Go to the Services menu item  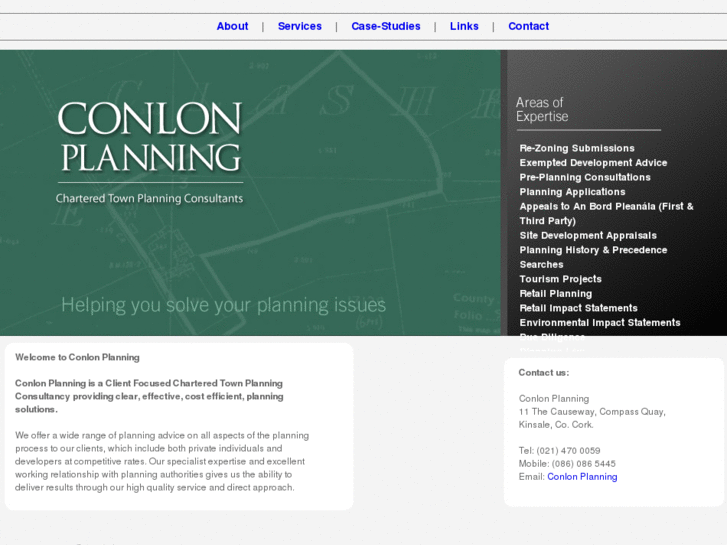[300, 26]
